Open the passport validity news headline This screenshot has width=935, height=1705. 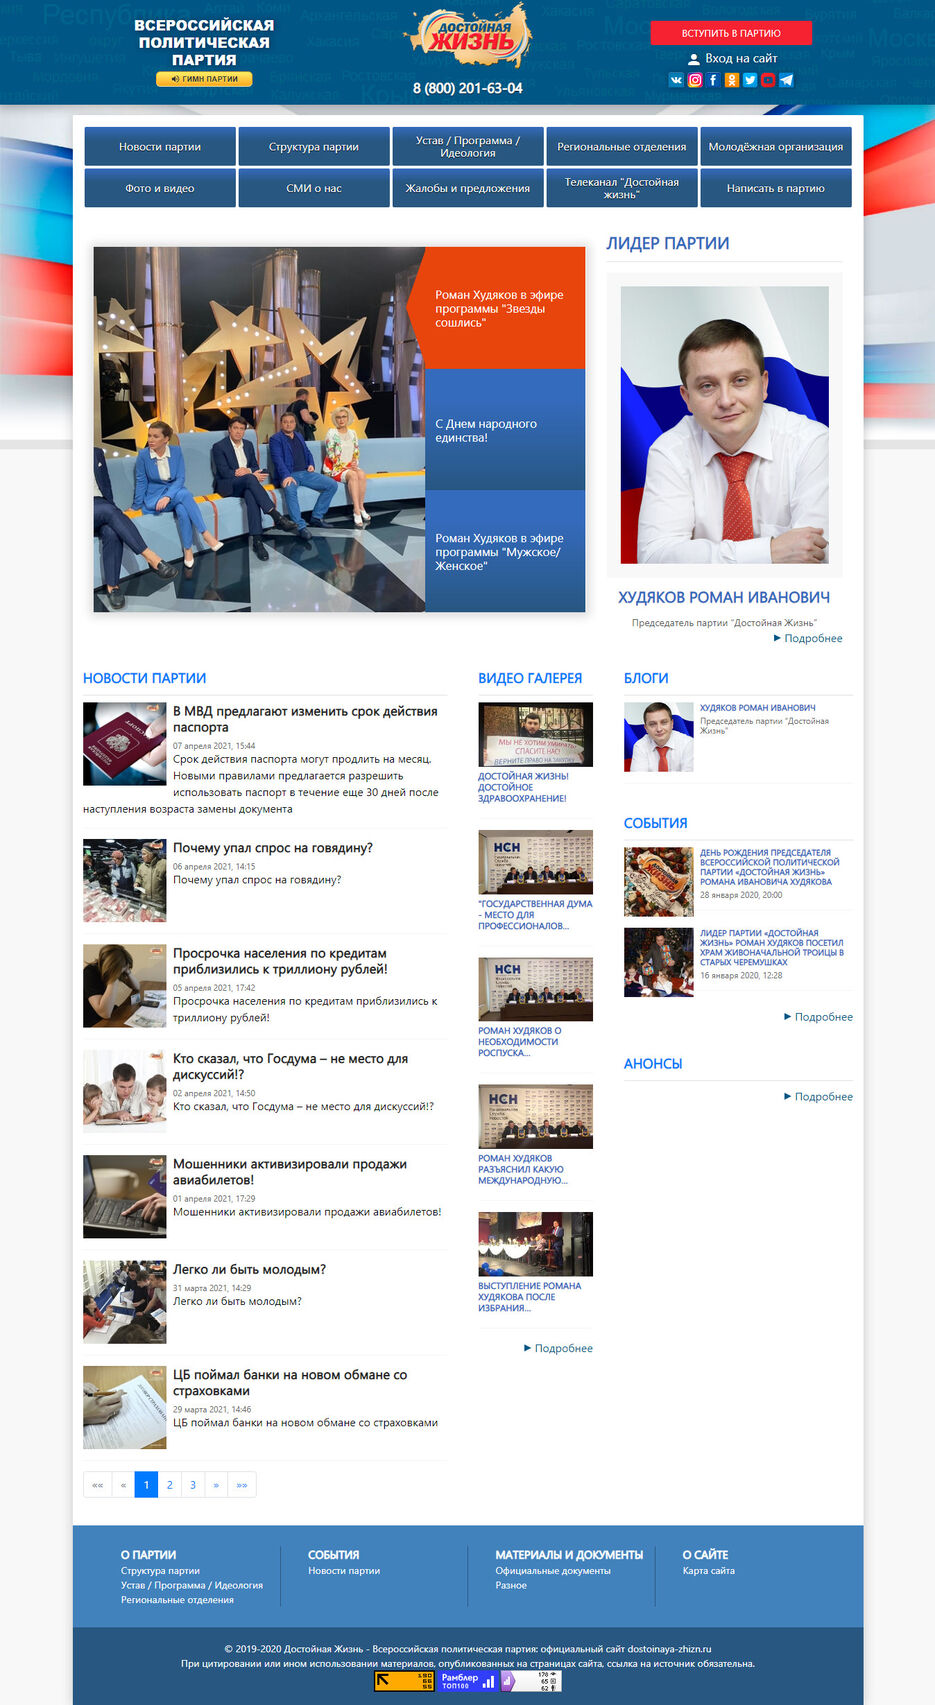305,719
